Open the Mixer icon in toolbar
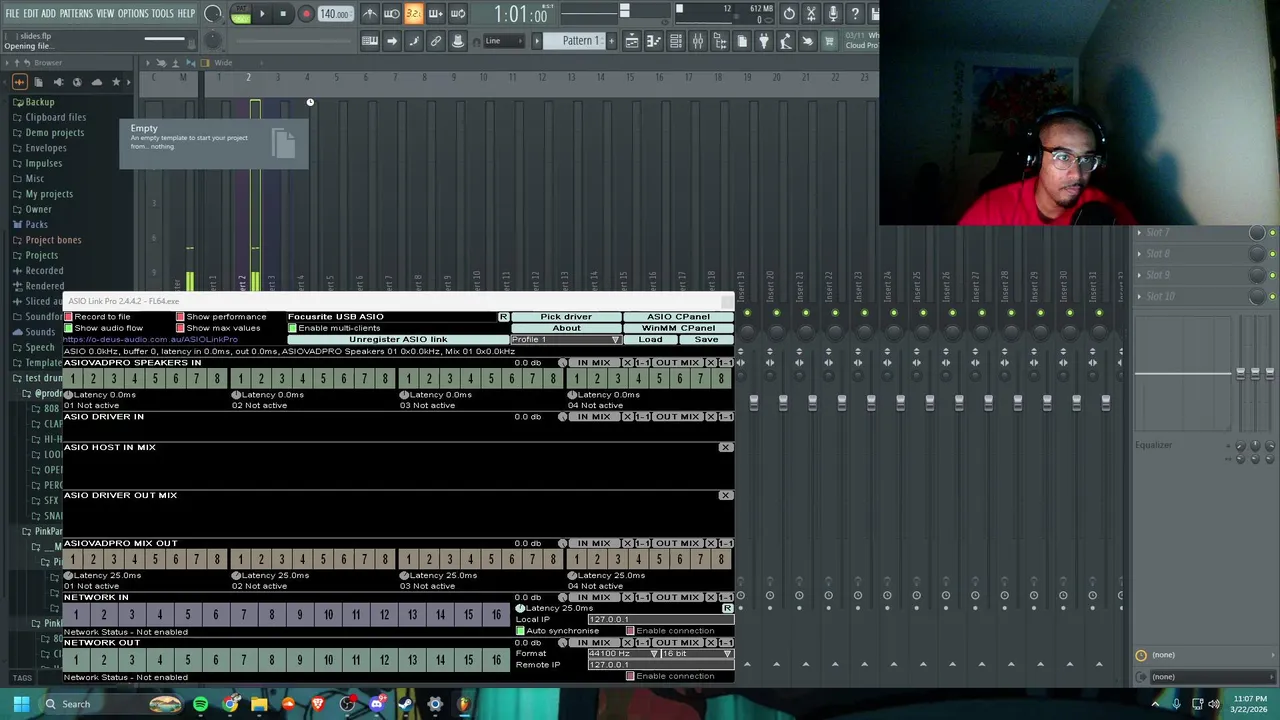1280x720 pixels. [x=698, y=41]
